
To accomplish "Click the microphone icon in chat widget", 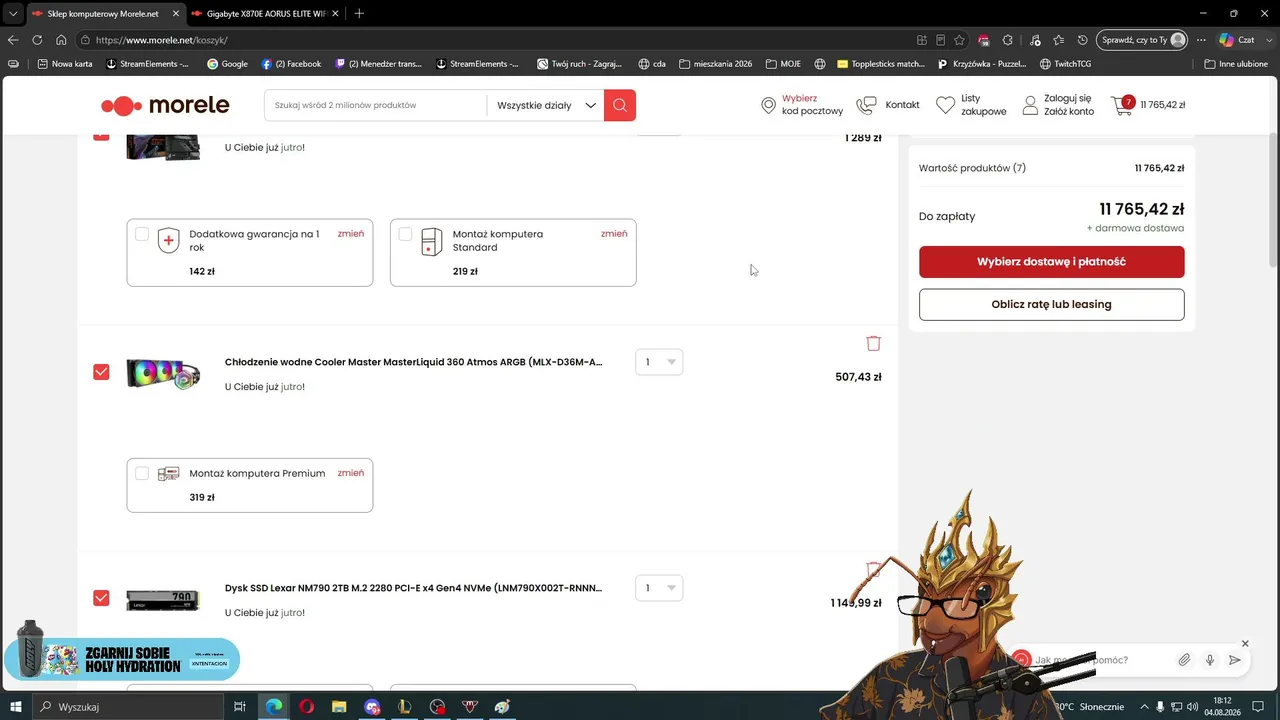I will [1210, 660].
